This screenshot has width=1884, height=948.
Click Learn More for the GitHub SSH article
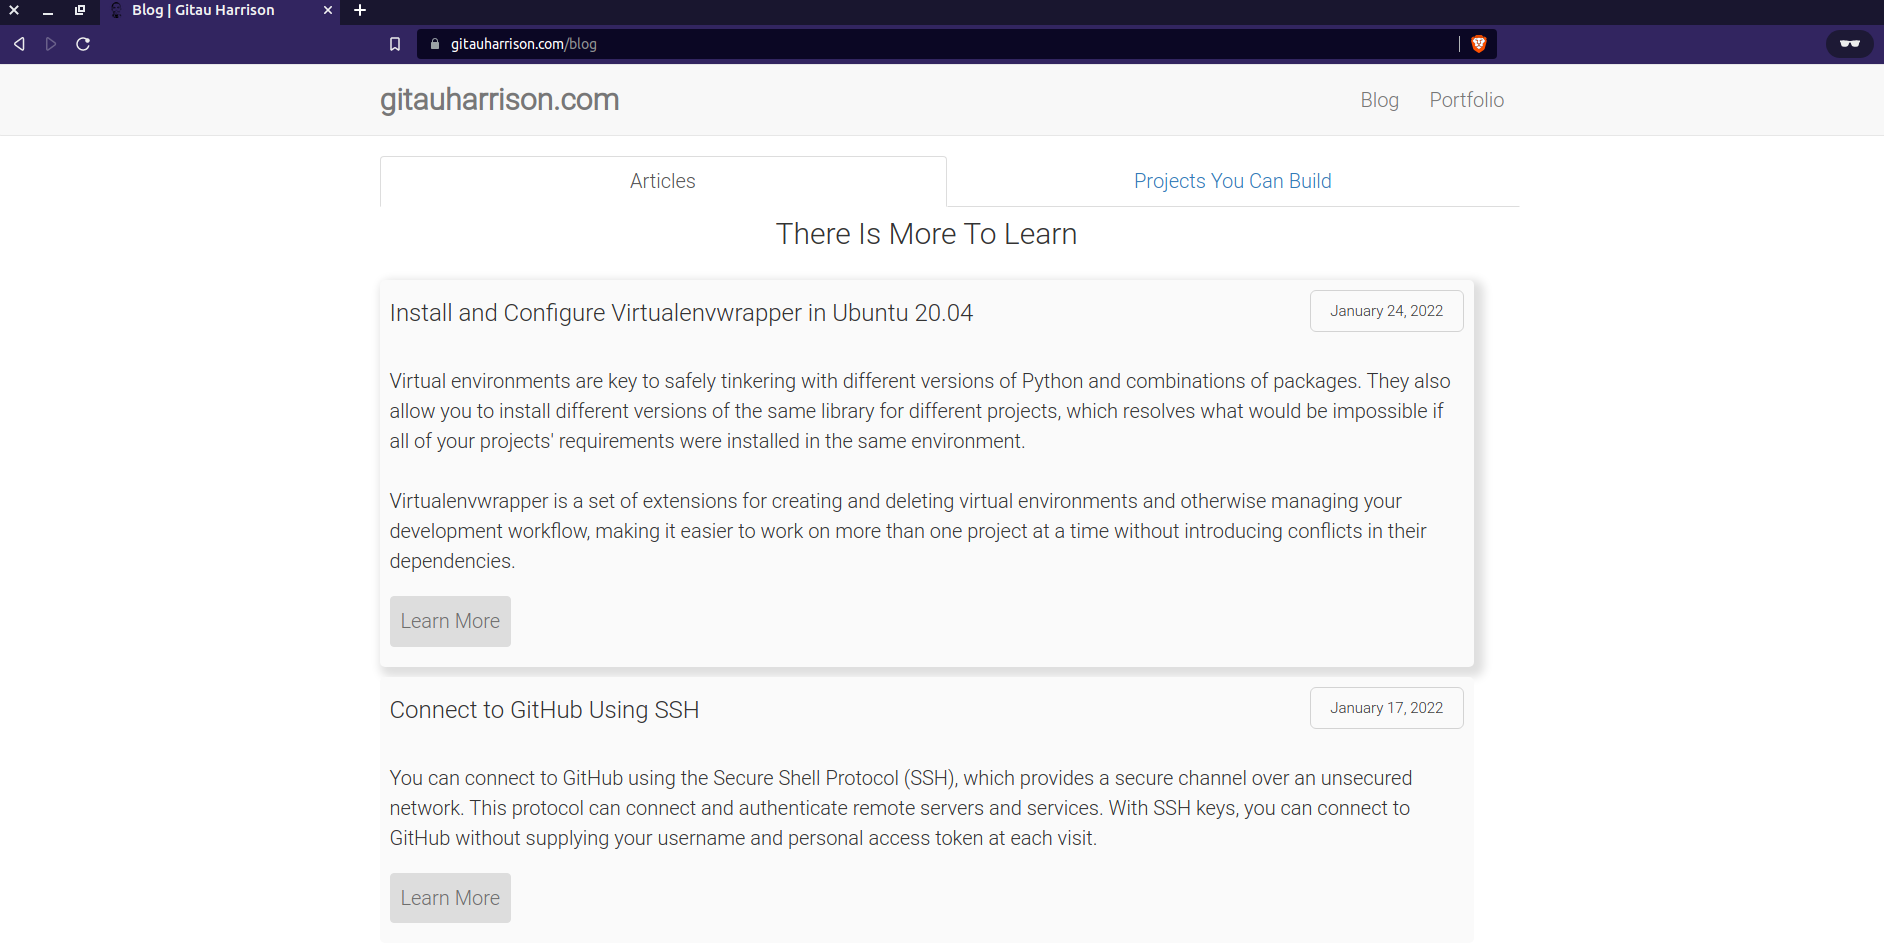click(450, 898)
